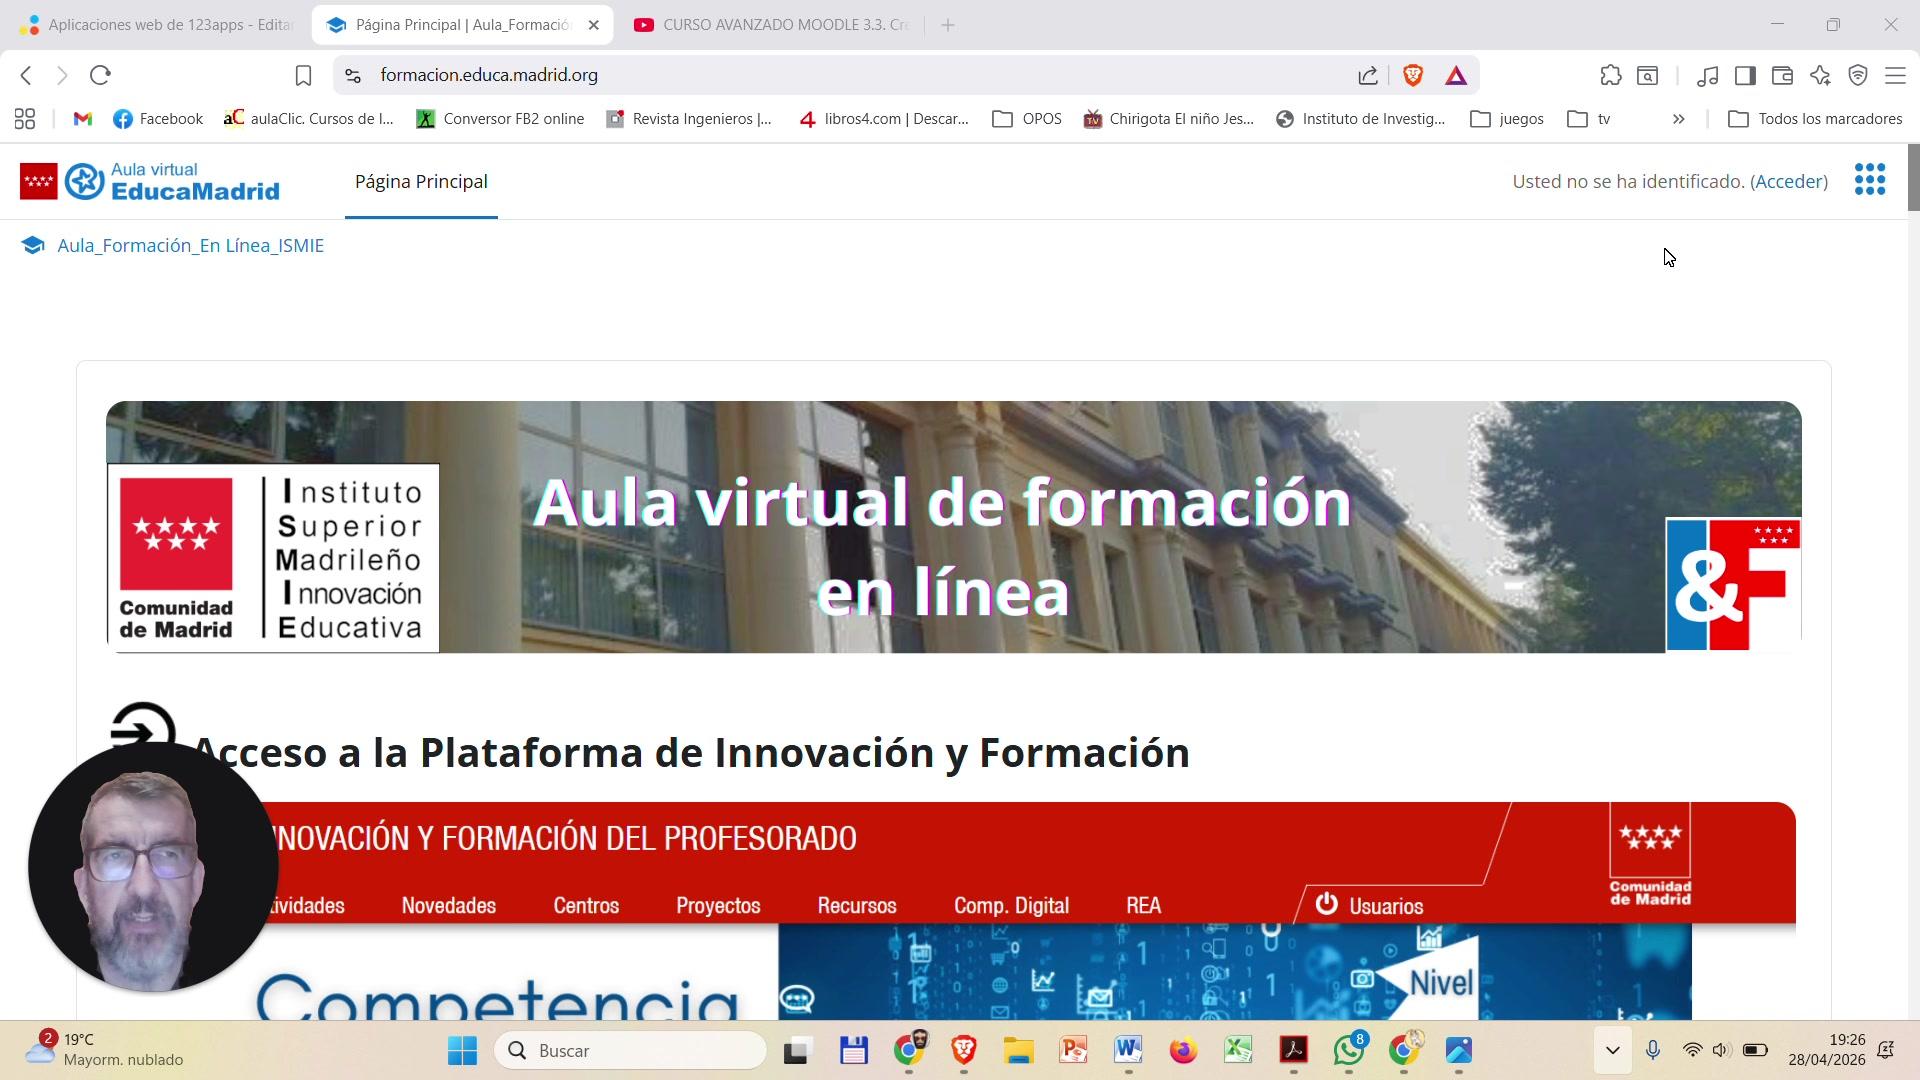Reload the current page
1920x1080 pixels.
(x=100, y=75)
